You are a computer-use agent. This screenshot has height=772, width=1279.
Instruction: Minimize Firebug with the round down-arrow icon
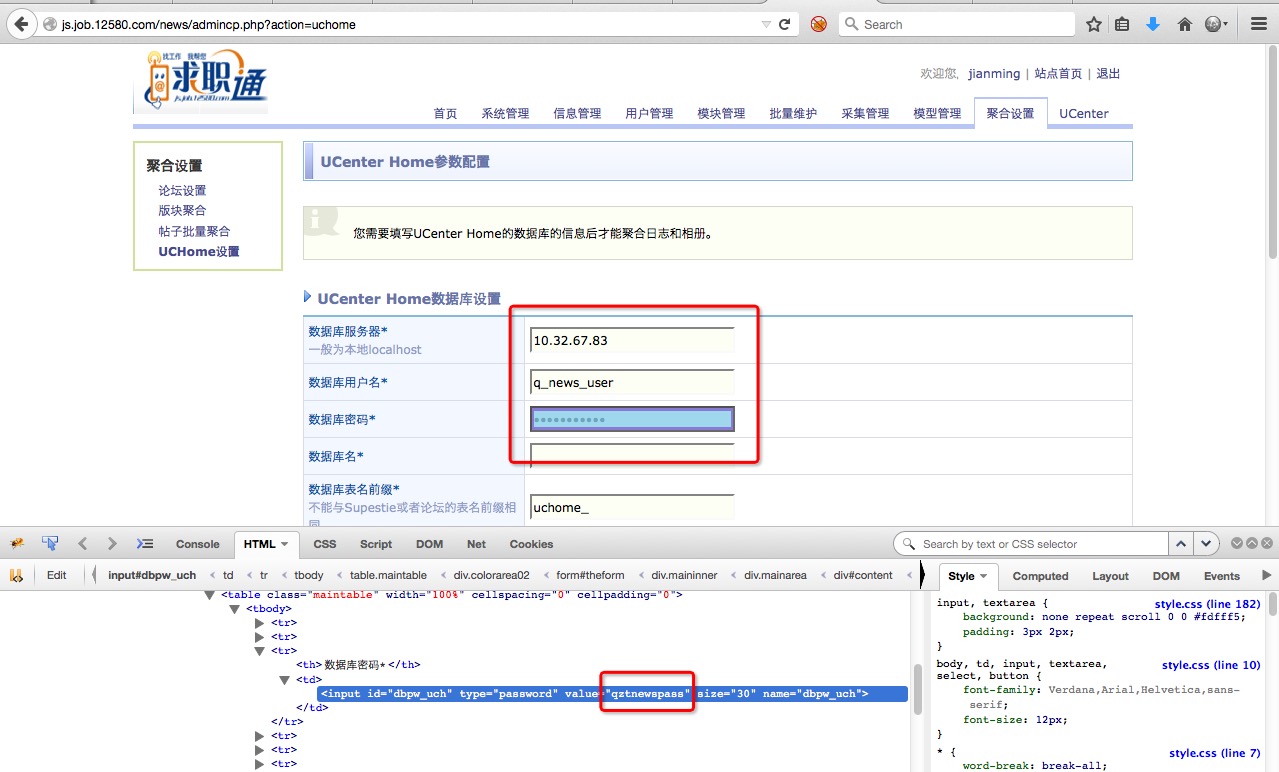click(1237, 544)
